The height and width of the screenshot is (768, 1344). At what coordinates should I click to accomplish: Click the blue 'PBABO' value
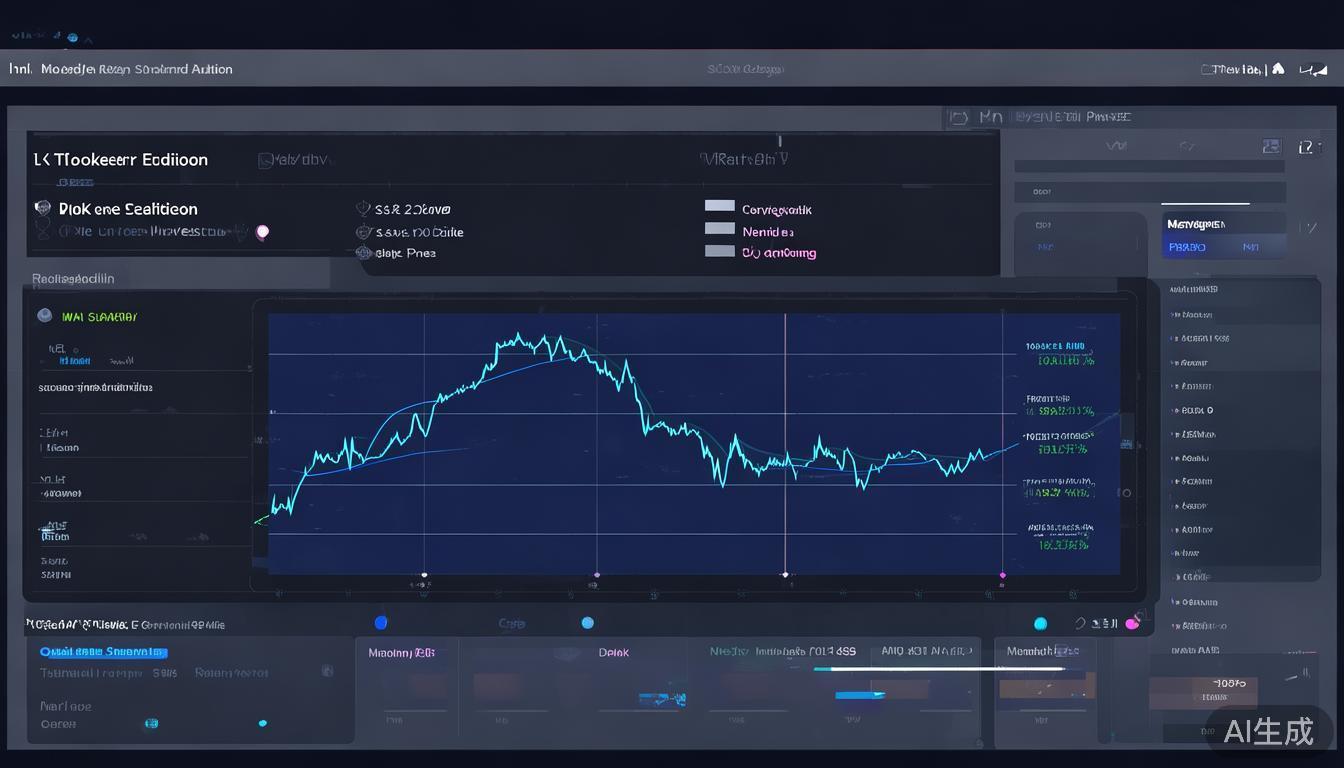(1187, 247)
